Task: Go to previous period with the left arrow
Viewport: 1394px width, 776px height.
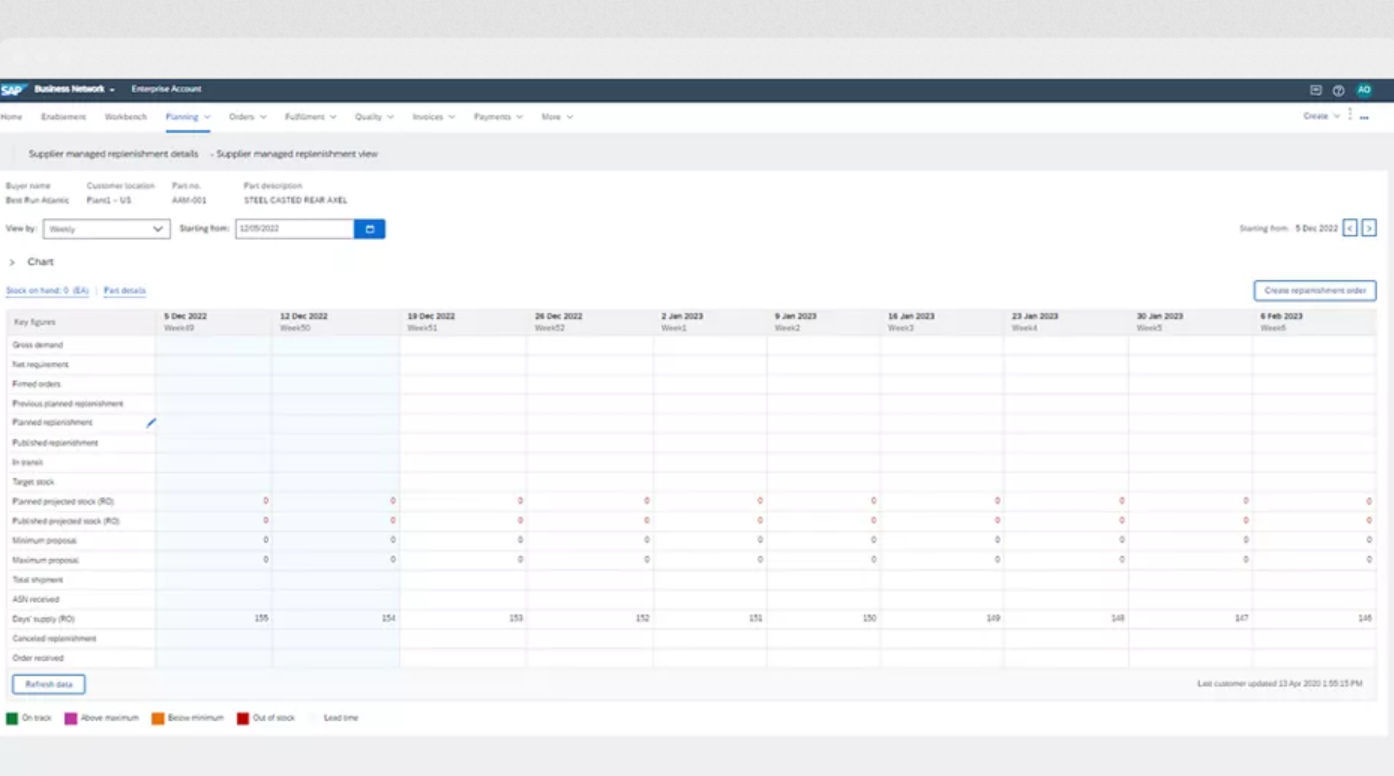Action: [x=1350, y=227]
